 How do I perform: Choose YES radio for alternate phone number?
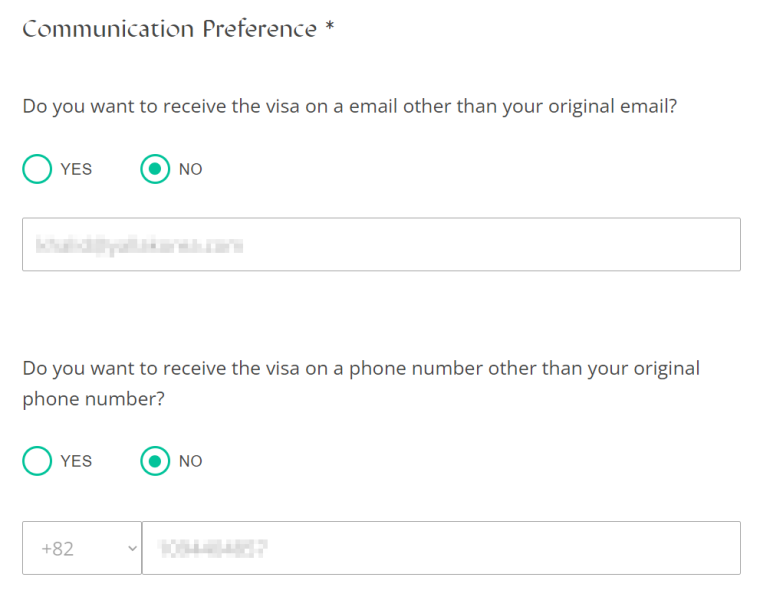(37, 461)
